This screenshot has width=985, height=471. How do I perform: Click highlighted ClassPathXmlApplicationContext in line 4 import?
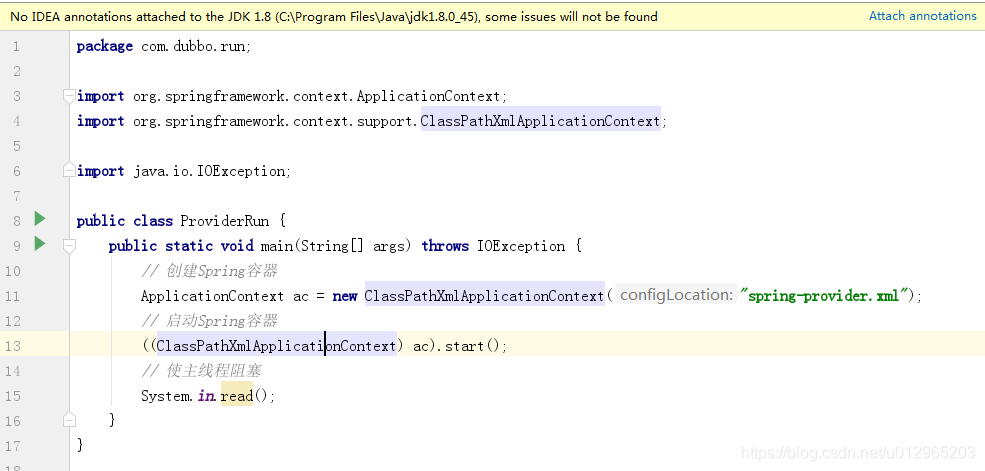click(540, 121)
